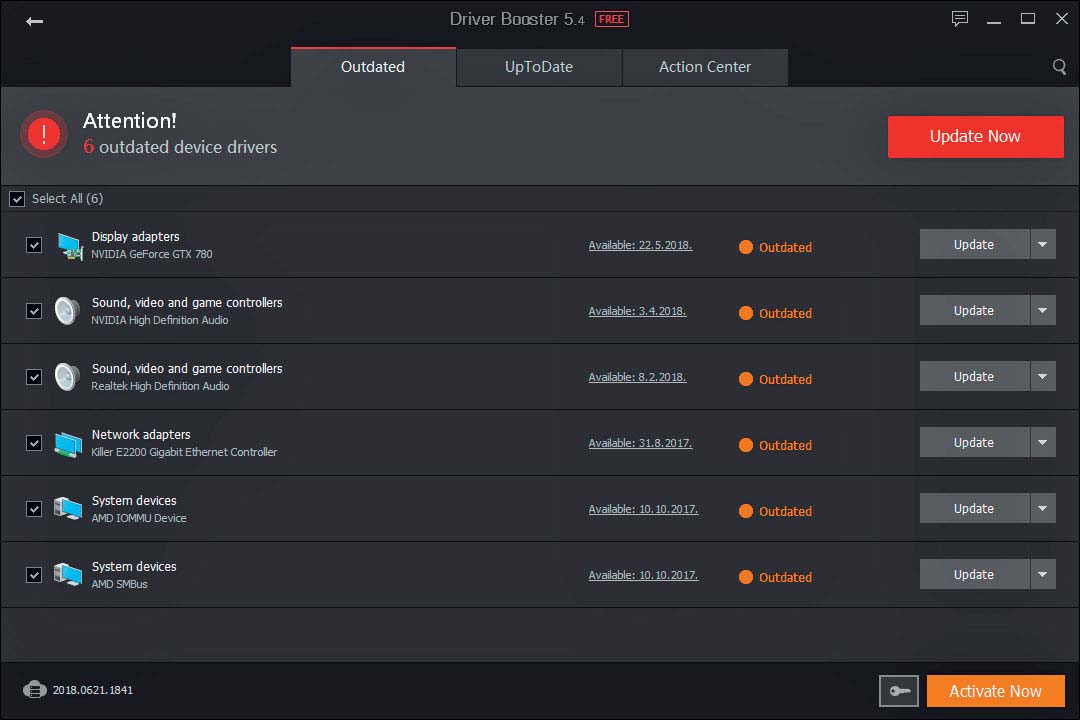Screen dimensions: 1080x720
Task: Select the Display adapters row title
Action: point(136,236)
